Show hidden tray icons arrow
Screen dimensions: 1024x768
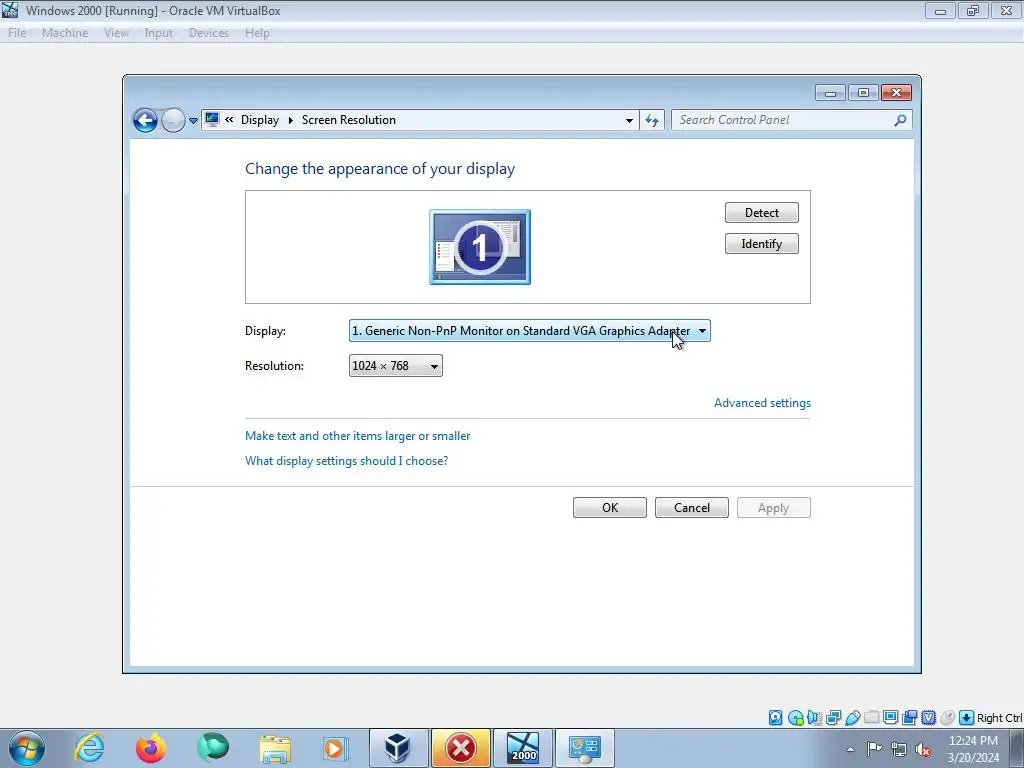tap(850, 750)
